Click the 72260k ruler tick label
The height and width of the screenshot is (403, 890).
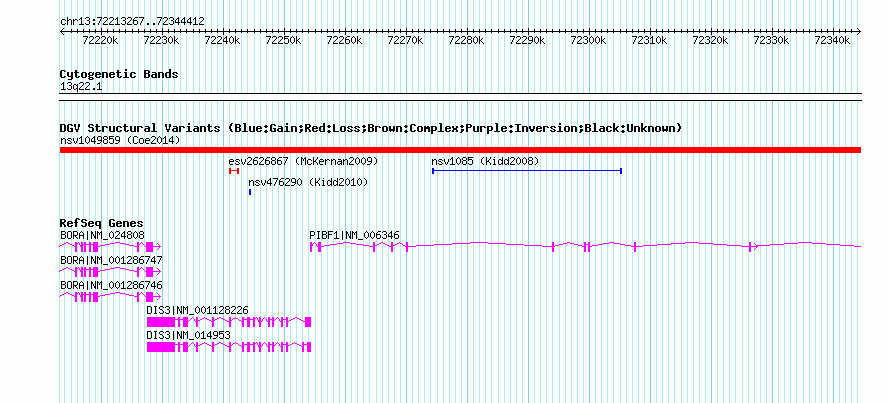(x=345, y=40)
